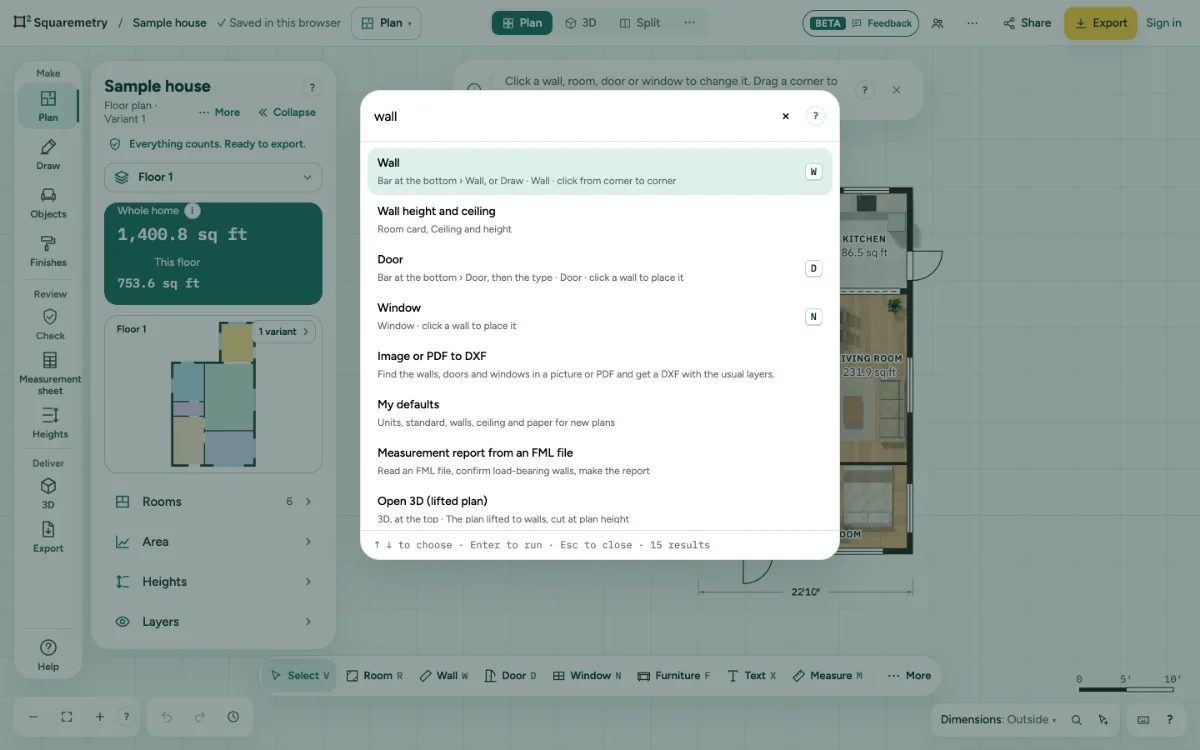This screenshot has width=1200, height=750.
Task: Pick the Select tool in the bottom toolbar
Action: pos(299,676)
